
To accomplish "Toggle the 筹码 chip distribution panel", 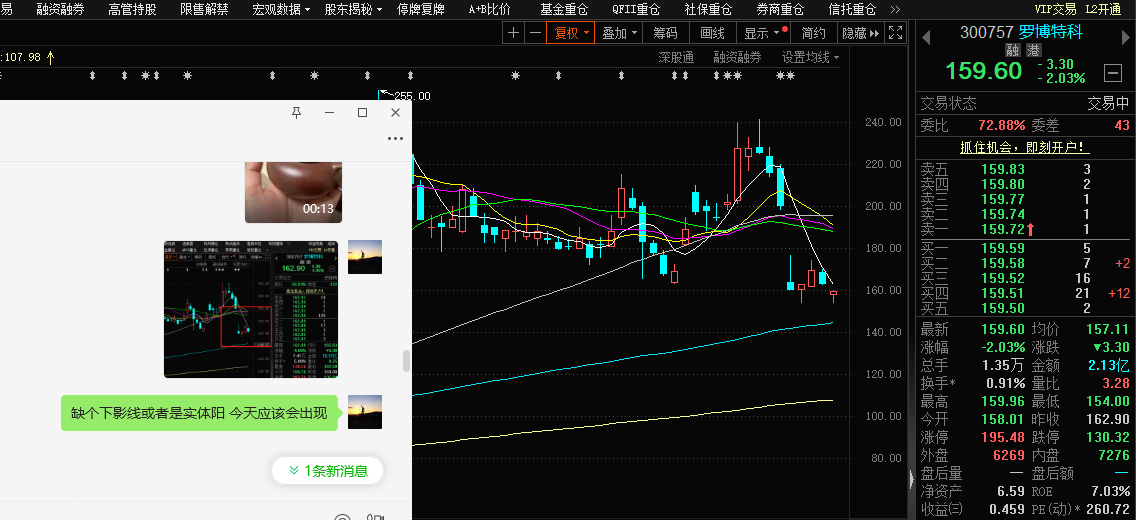I will tap(665, 33).
